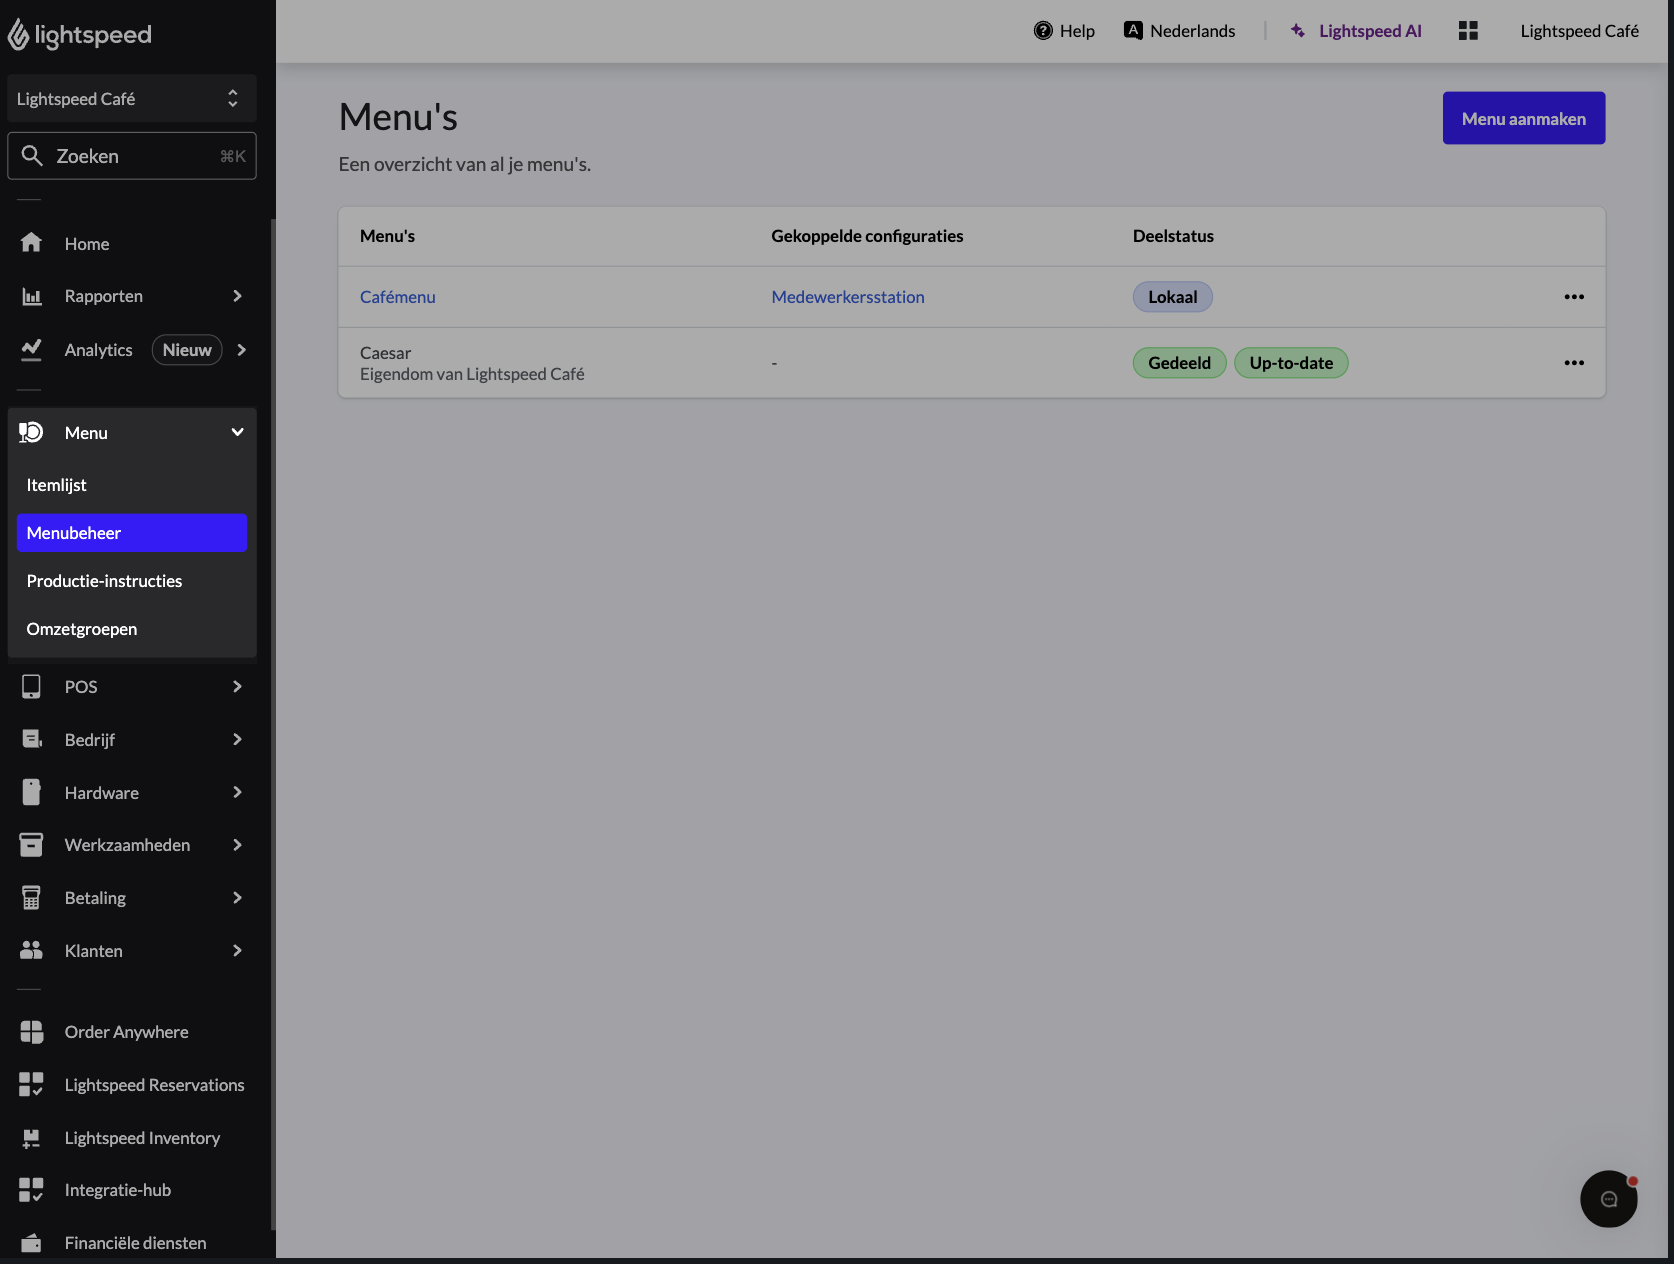Open the Itemlijst menu item
Screen dimensions: 1674x1264
point(132,485)
